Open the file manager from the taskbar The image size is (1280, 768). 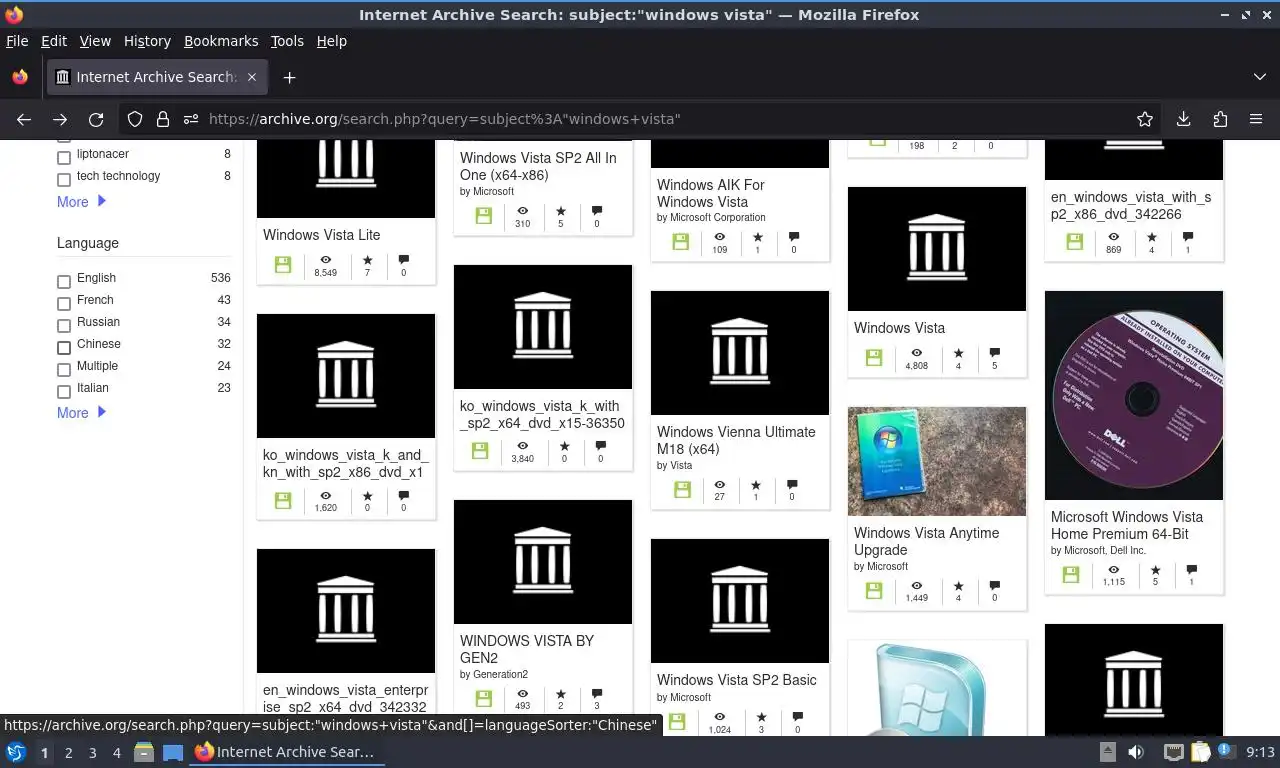coord(143,752)
